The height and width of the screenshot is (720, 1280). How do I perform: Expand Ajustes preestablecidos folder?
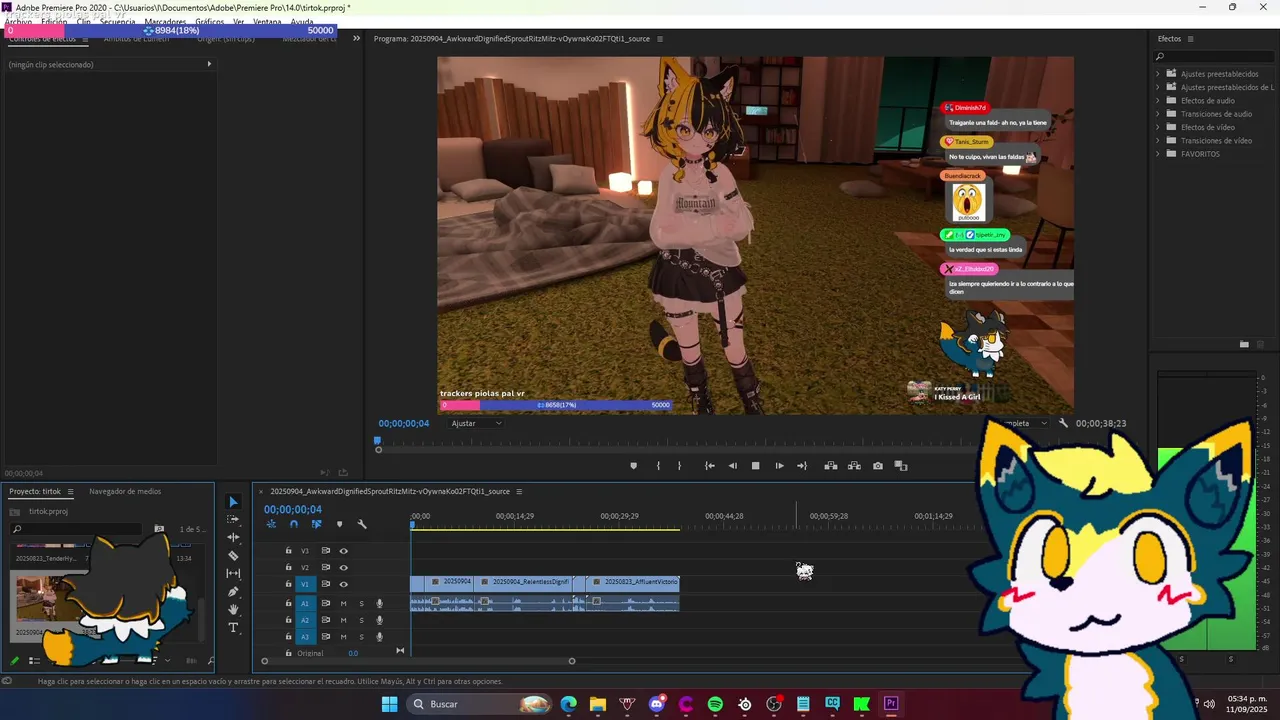click(1158, 74)
